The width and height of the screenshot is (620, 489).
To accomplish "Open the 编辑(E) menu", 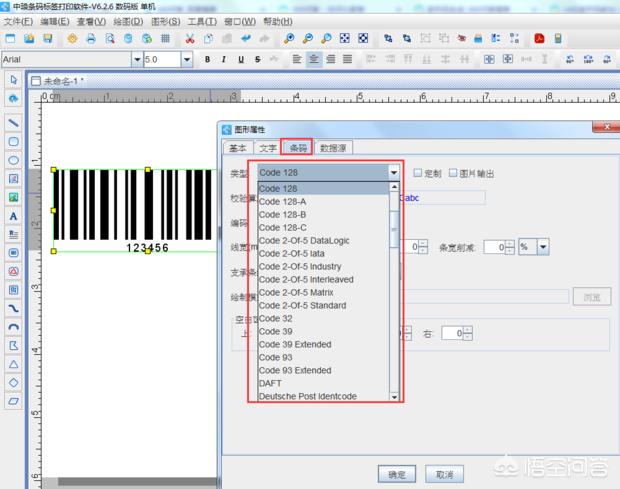I will click(55, 22).
